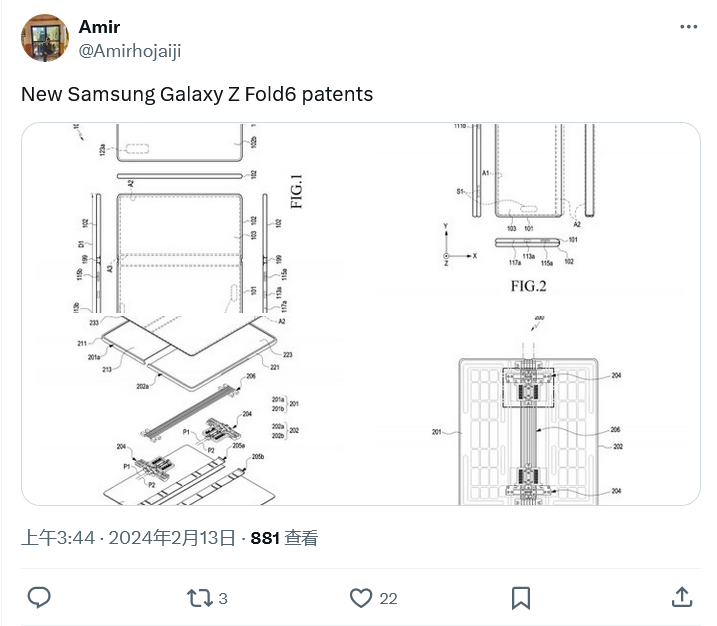Click the like count 22
The width and height of the screenshot is (717, 626).
point(388,599)
